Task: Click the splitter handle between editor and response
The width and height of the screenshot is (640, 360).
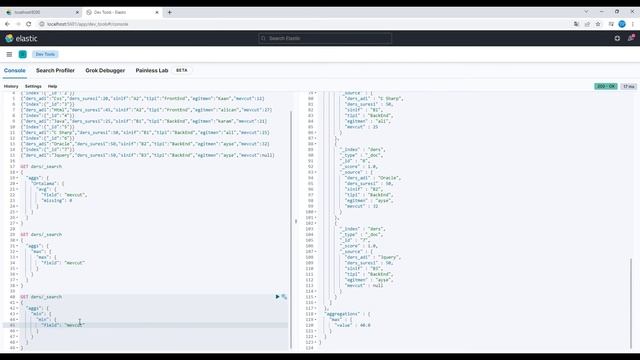Action: (296, 221)
